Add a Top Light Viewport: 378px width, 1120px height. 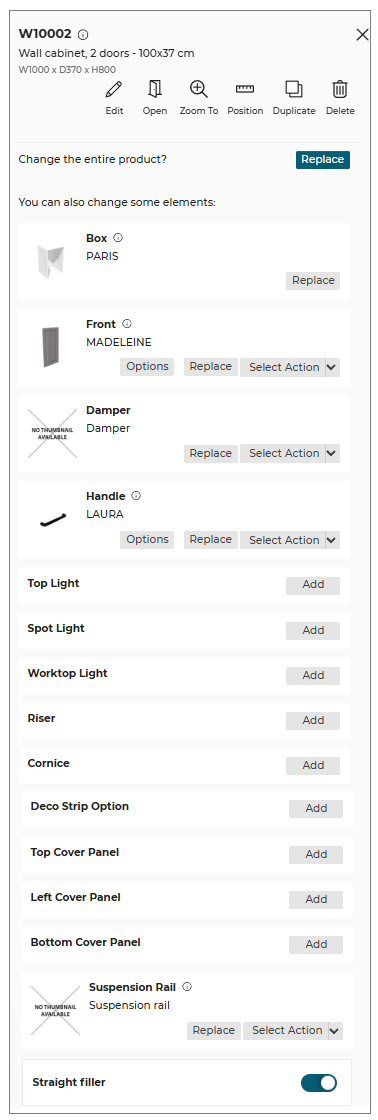point(313,584)
